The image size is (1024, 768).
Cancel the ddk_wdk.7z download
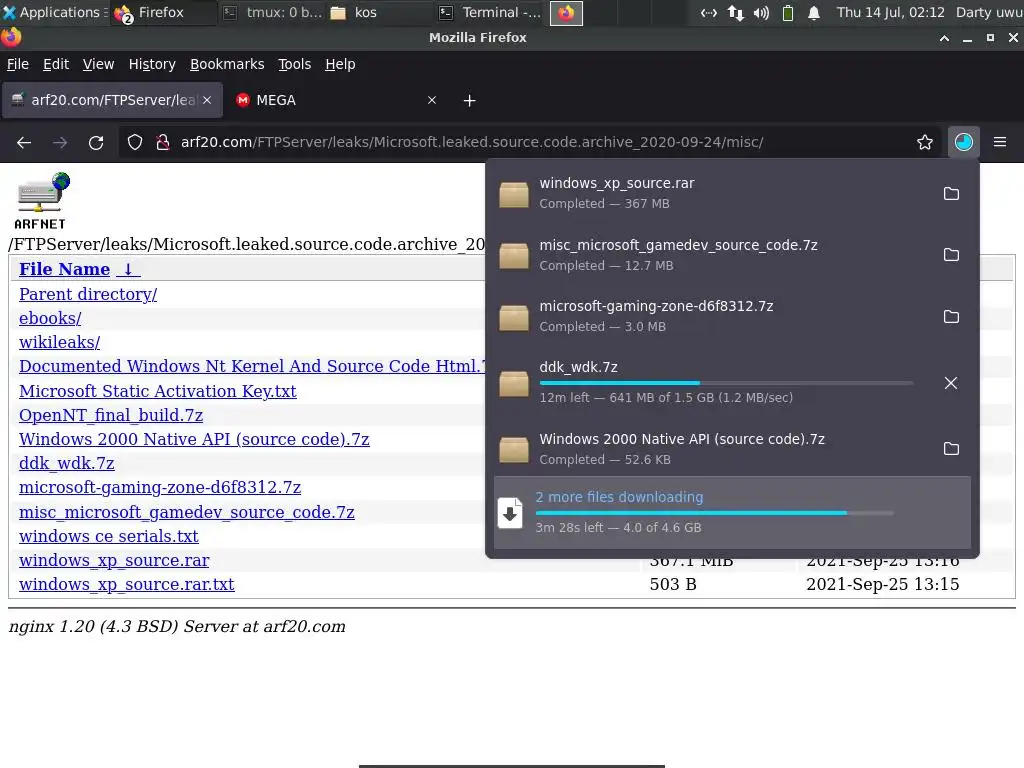951,383
